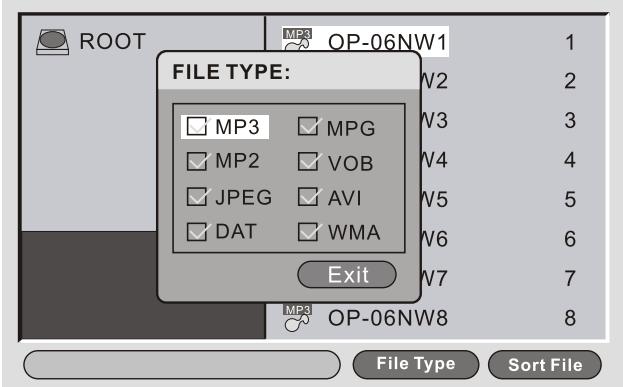
Task: Toggle the VOB file type checkbox
Action: 308,161
